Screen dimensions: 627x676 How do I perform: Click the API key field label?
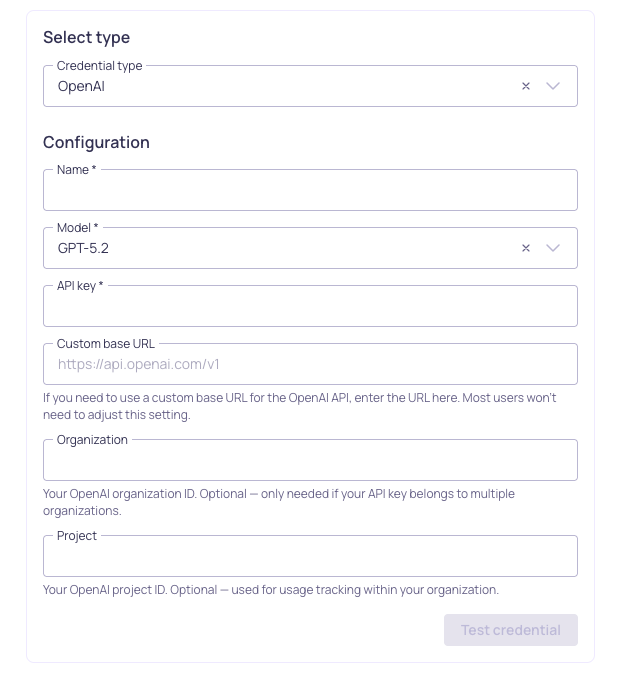(x=80, y=286)
